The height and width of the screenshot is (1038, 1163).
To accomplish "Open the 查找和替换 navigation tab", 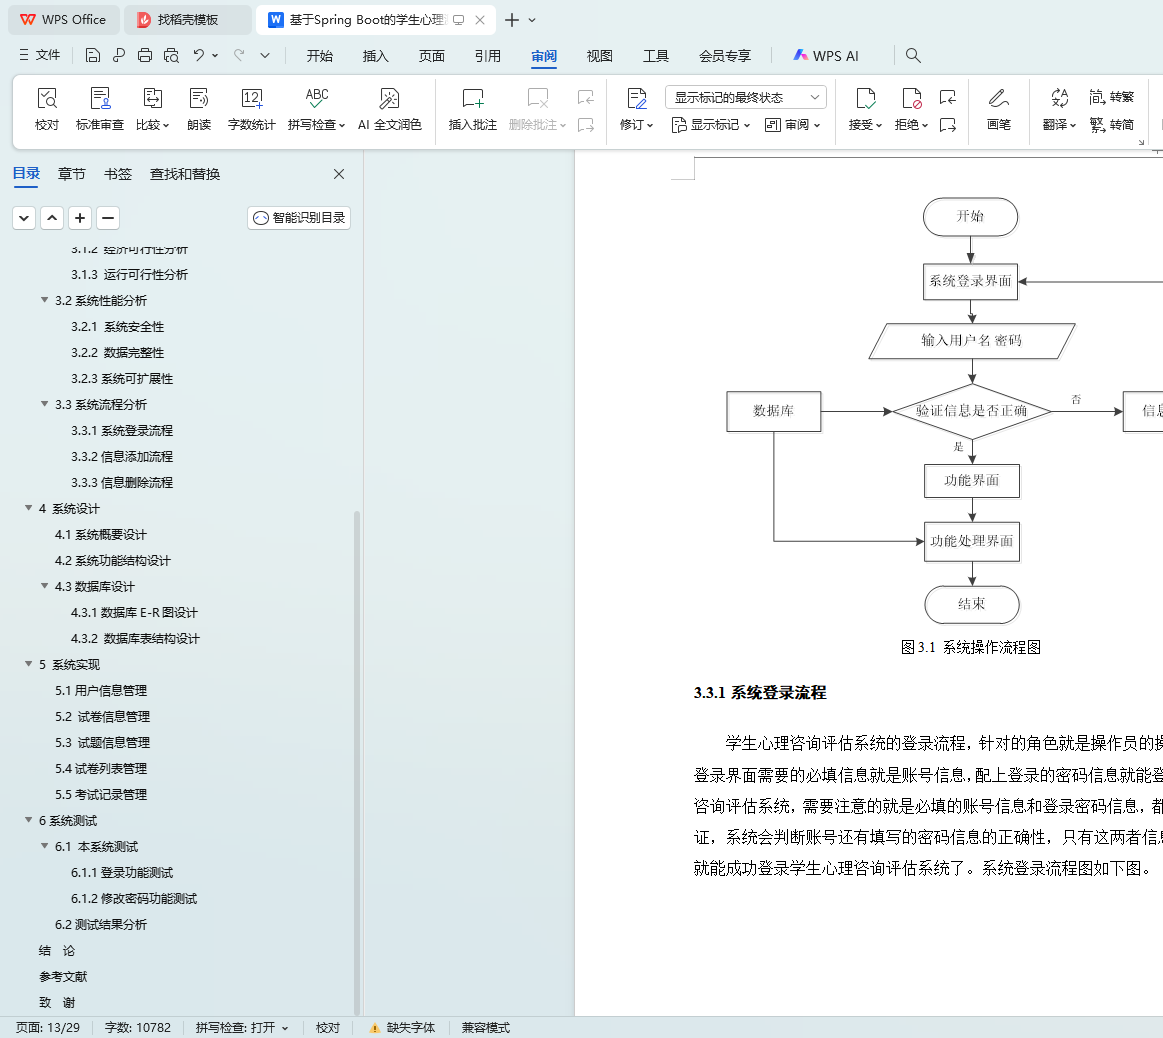I will coord(185,174).
